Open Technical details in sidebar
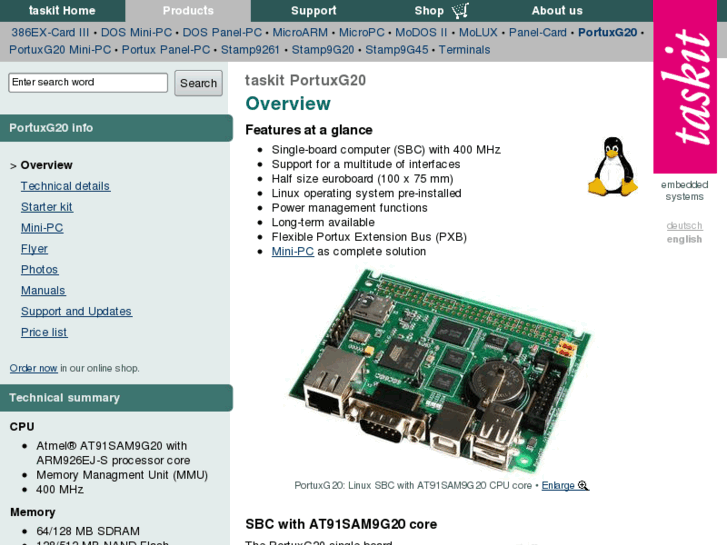This screenshot has height=545, width=727. coord(65,186)
